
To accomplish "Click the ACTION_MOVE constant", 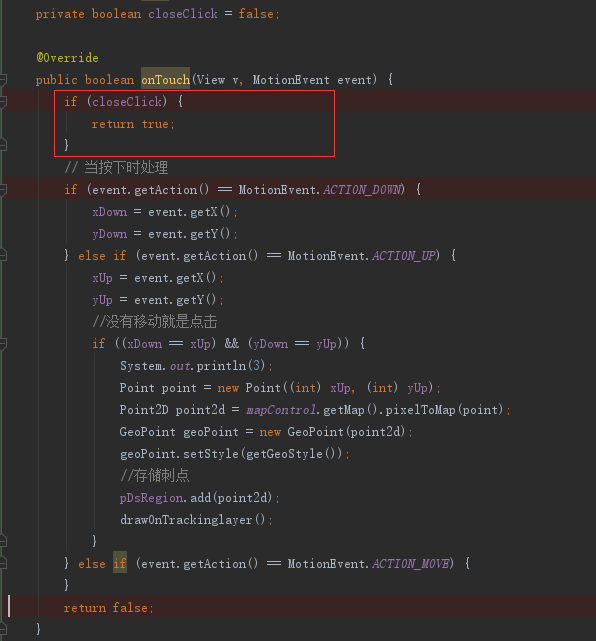I will (x=411, y=564).
